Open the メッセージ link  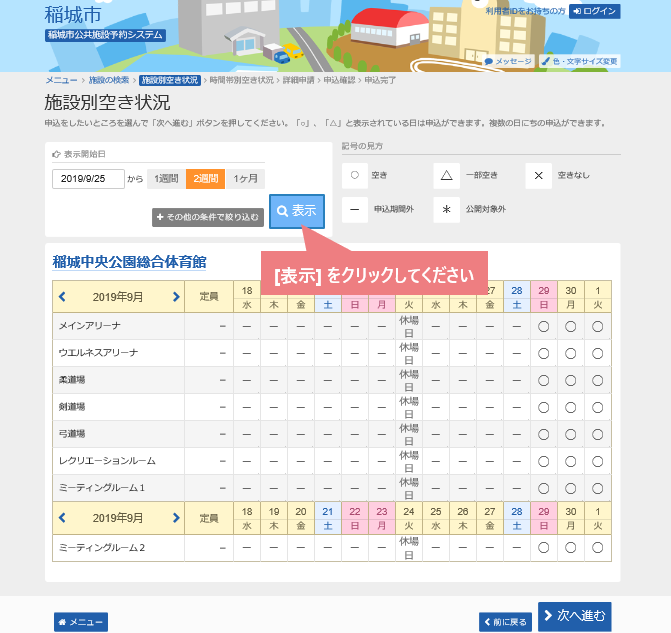point(508,61)
